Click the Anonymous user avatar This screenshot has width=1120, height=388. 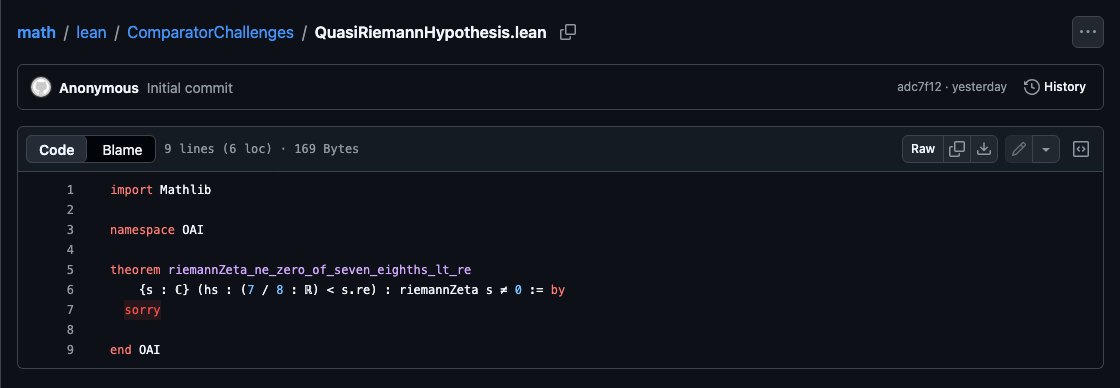click(41, 87)
